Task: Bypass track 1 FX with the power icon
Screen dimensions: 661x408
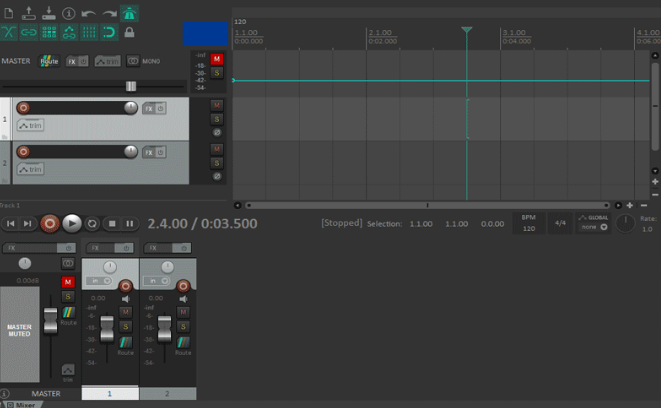Action: (161, 109)
